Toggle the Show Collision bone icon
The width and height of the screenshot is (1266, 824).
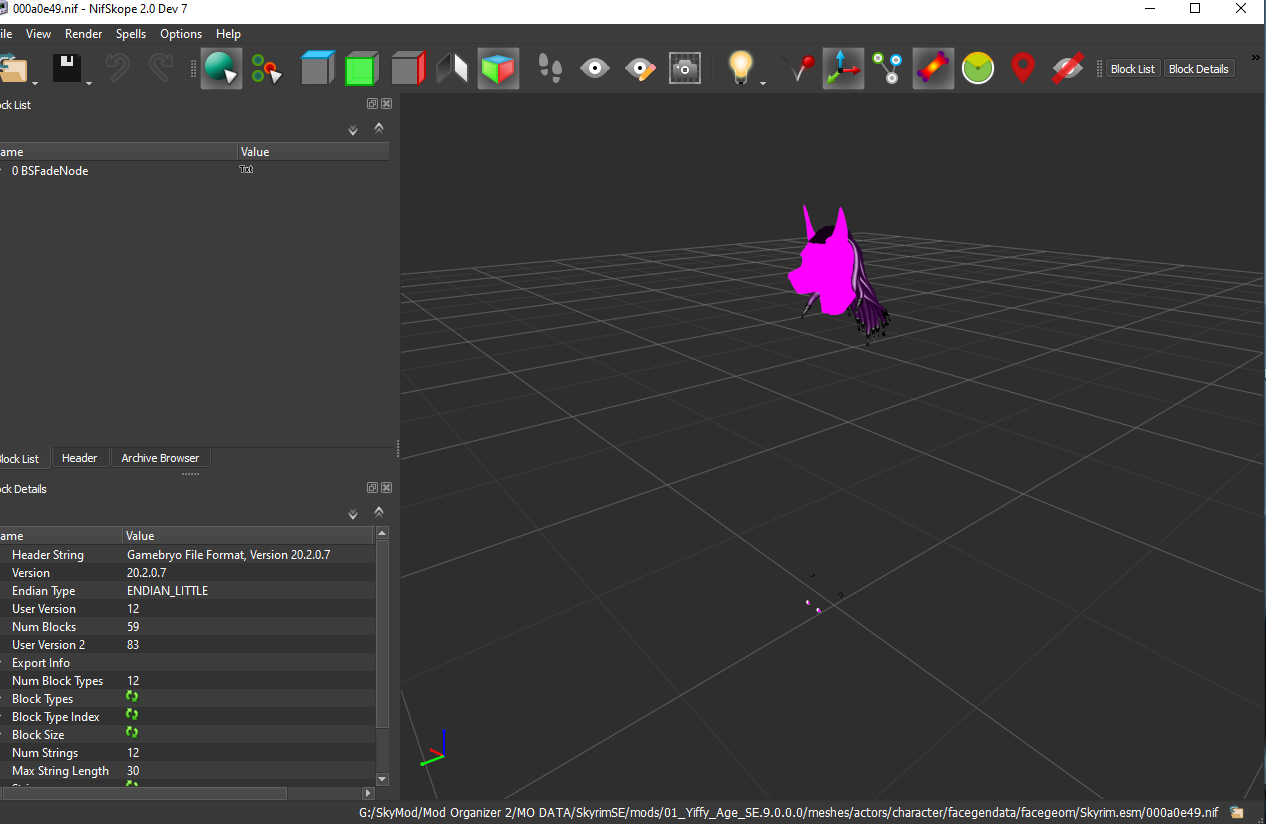[x=933, y=69]
